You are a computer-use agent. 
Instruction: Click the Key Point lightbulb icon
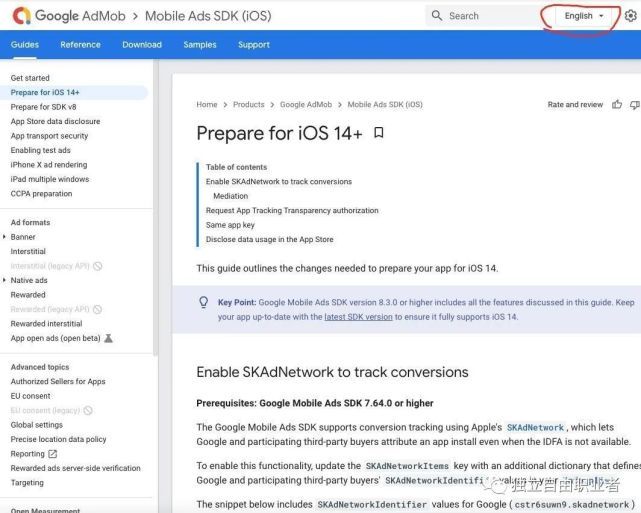coord(204,302)
